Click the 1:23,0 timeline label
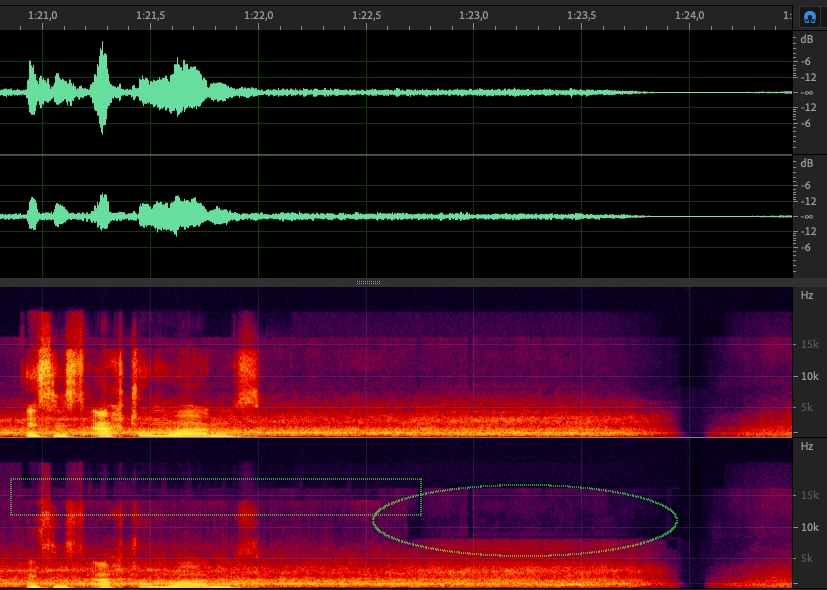Image resolution: width=827 pixels, height=590 pixels. 474,15
